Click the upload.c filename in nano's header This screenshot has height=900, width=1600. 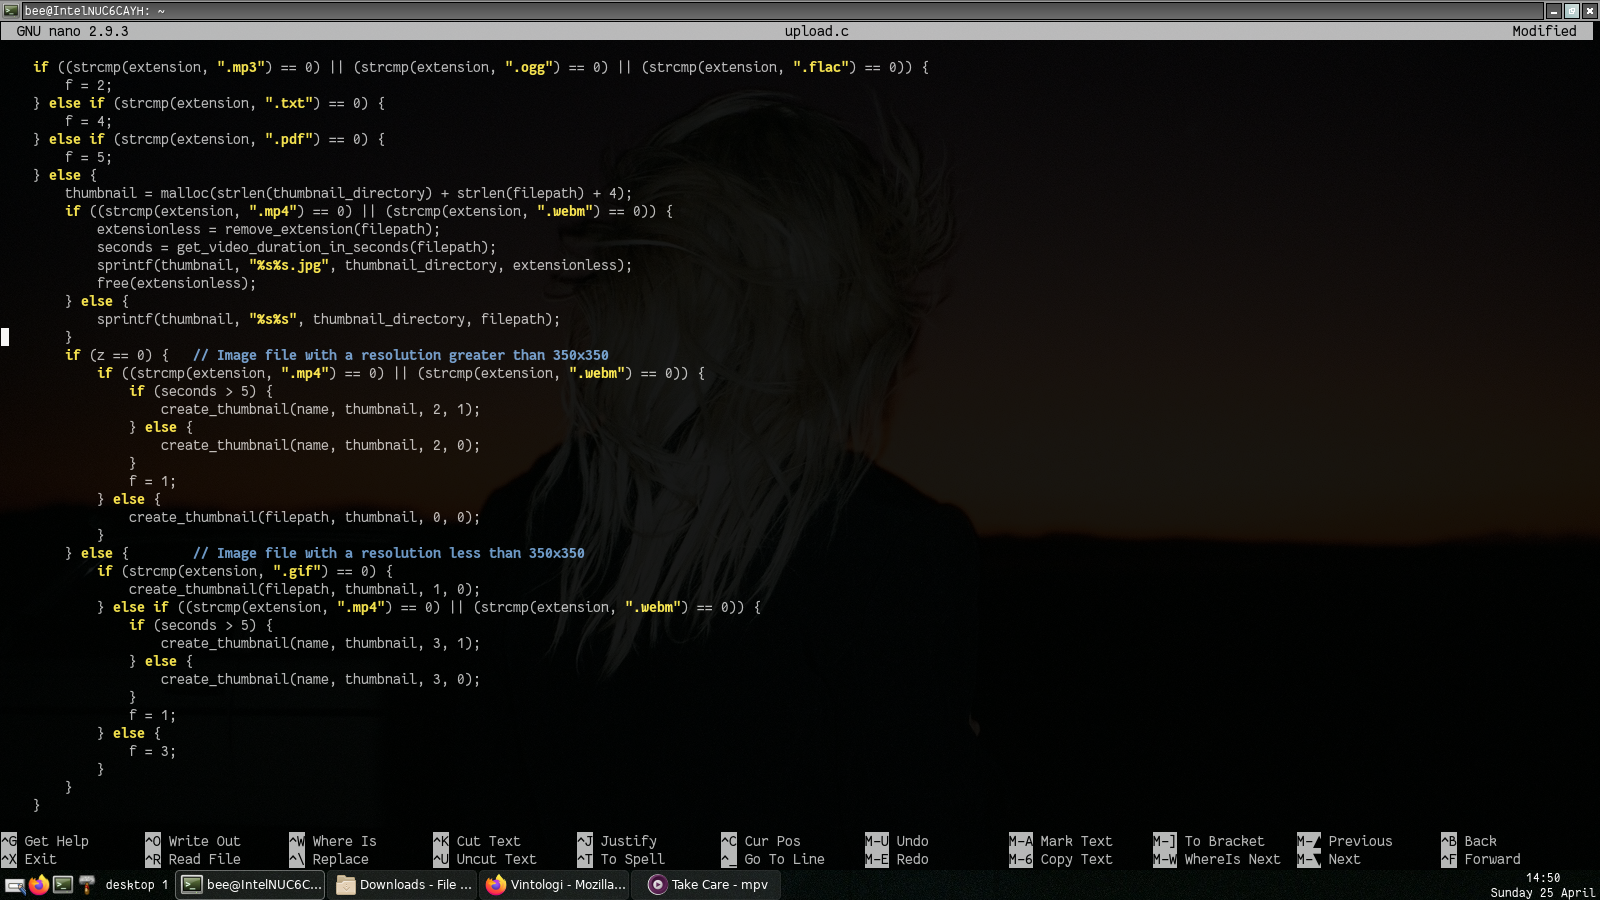[x=816, y=31]
